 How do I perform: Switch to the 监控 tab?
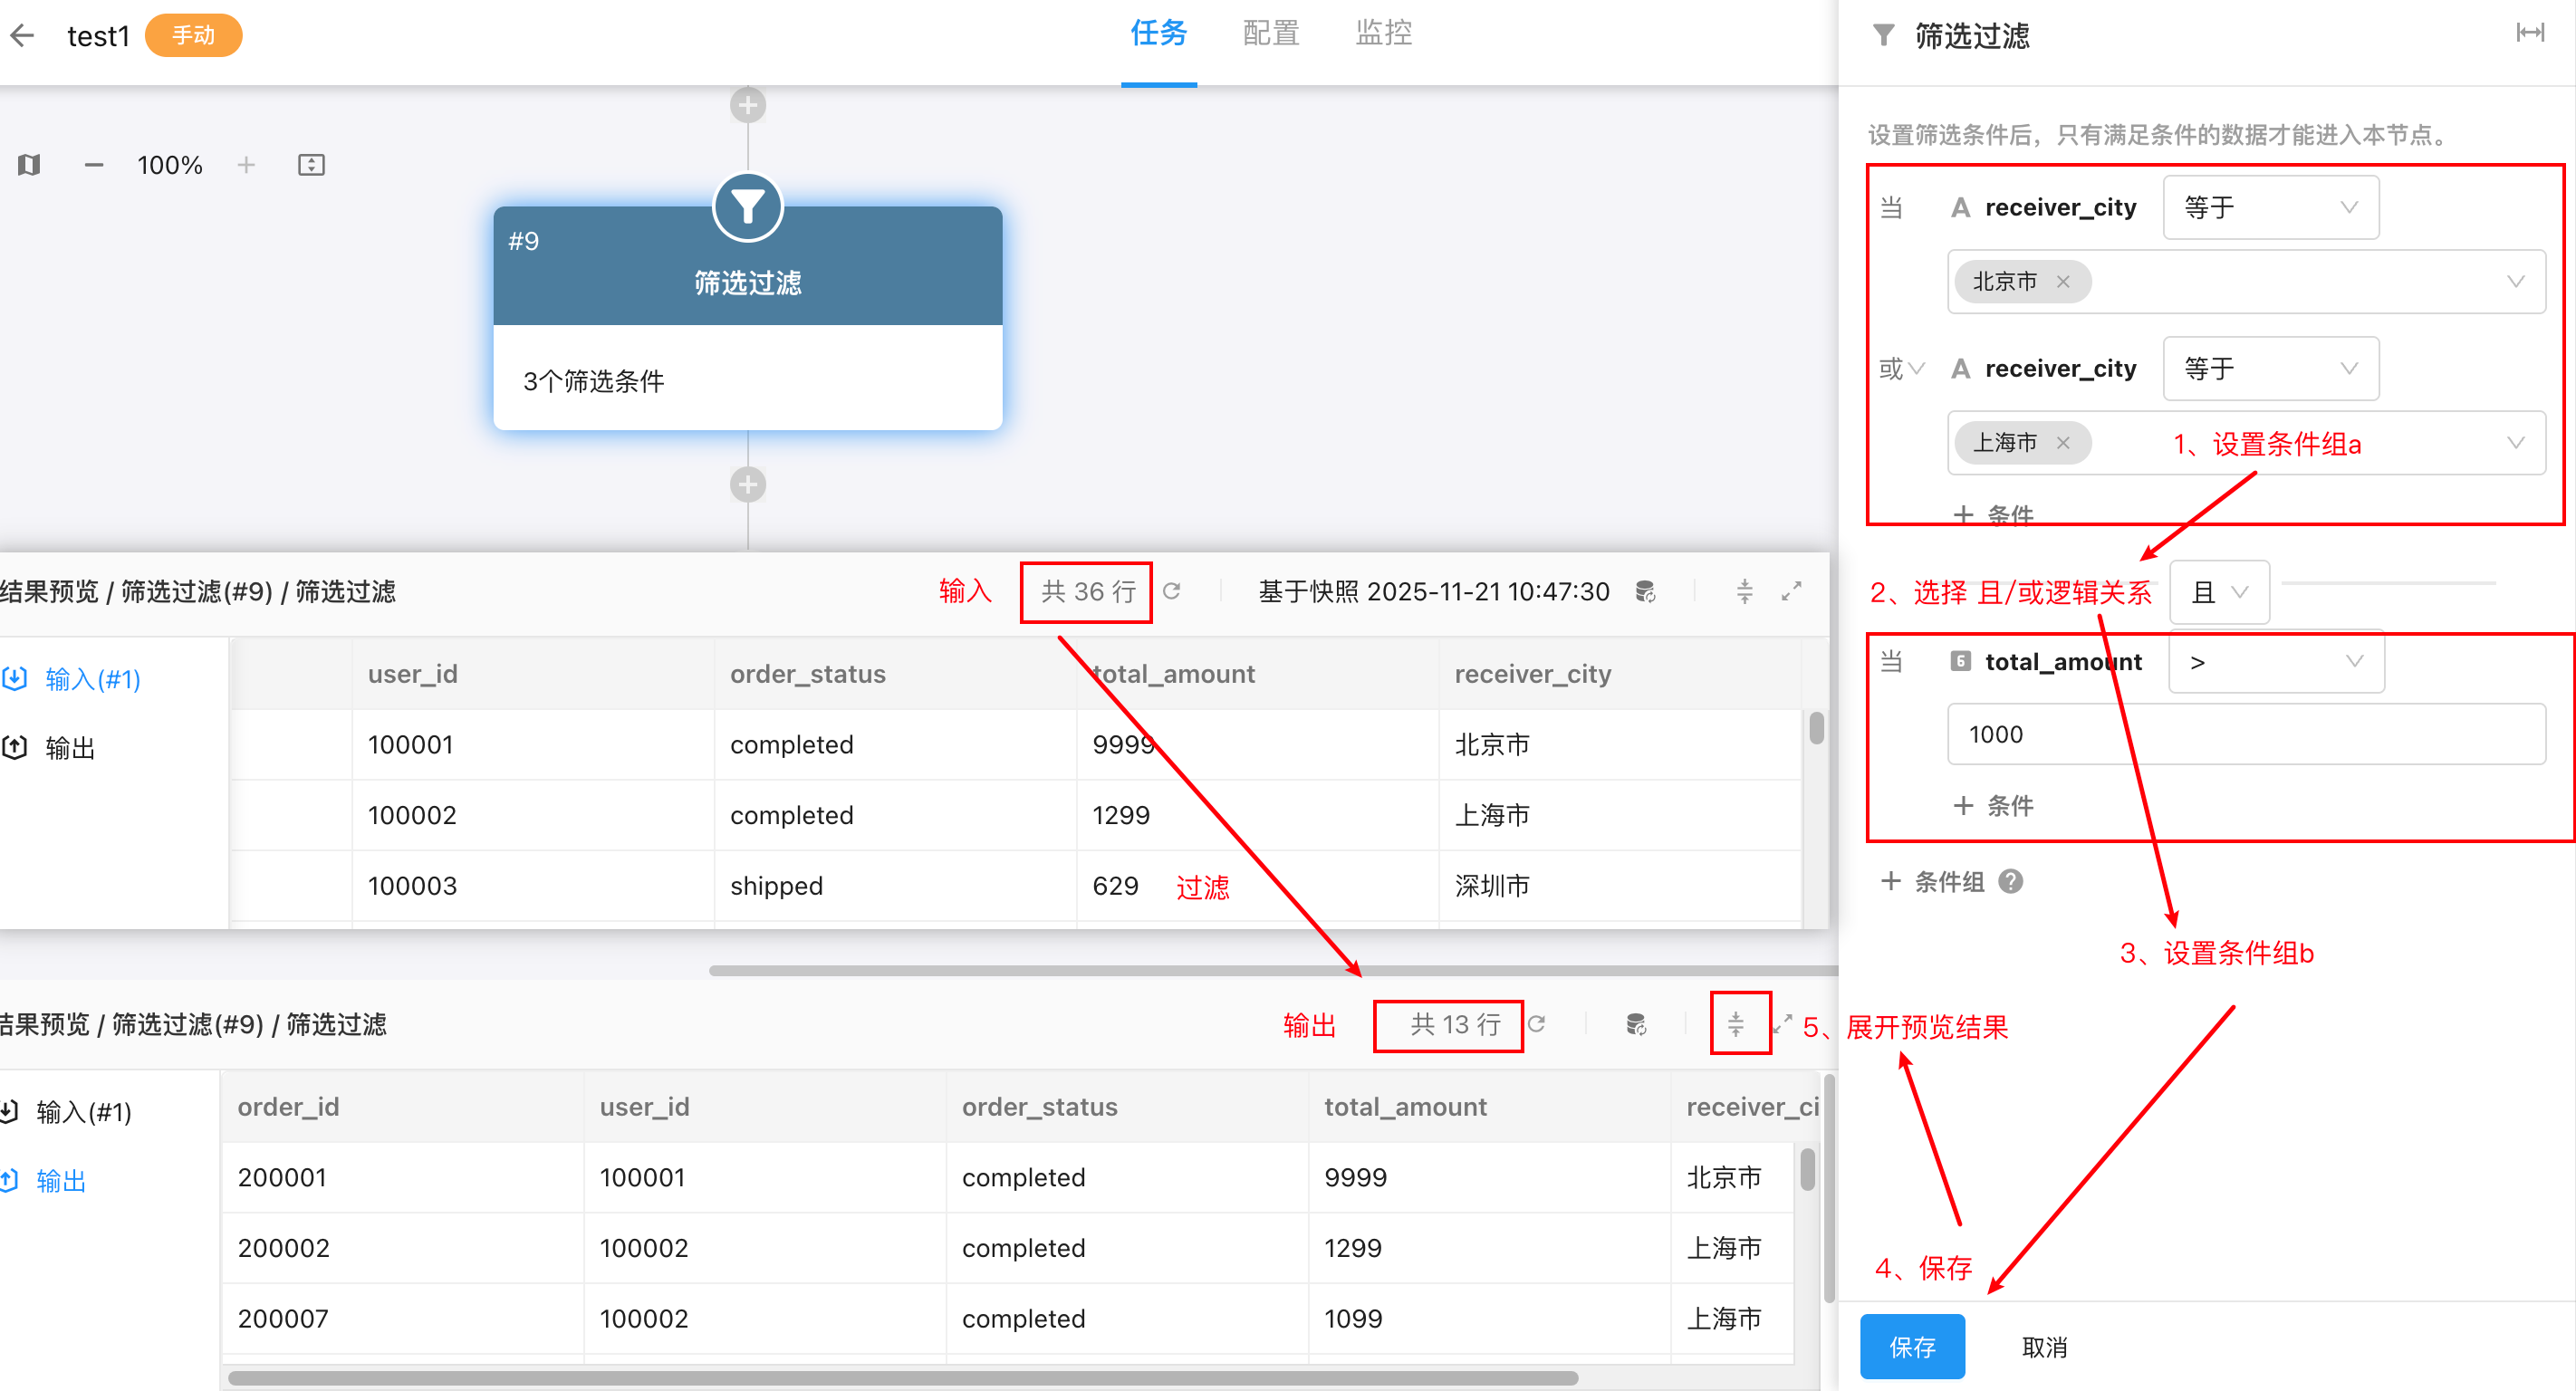[x=1383, y=34]
